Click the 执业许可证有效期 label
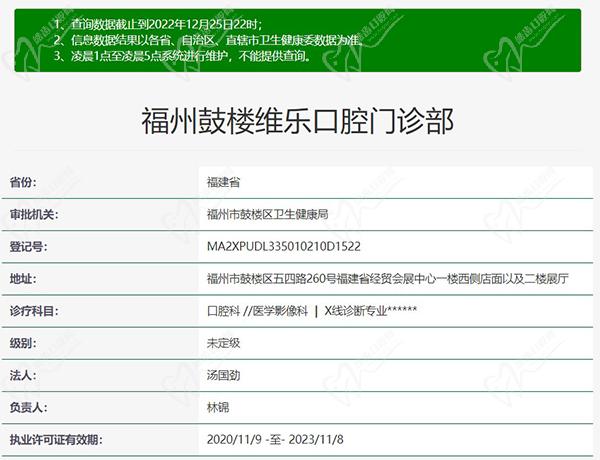 (56, 439)
